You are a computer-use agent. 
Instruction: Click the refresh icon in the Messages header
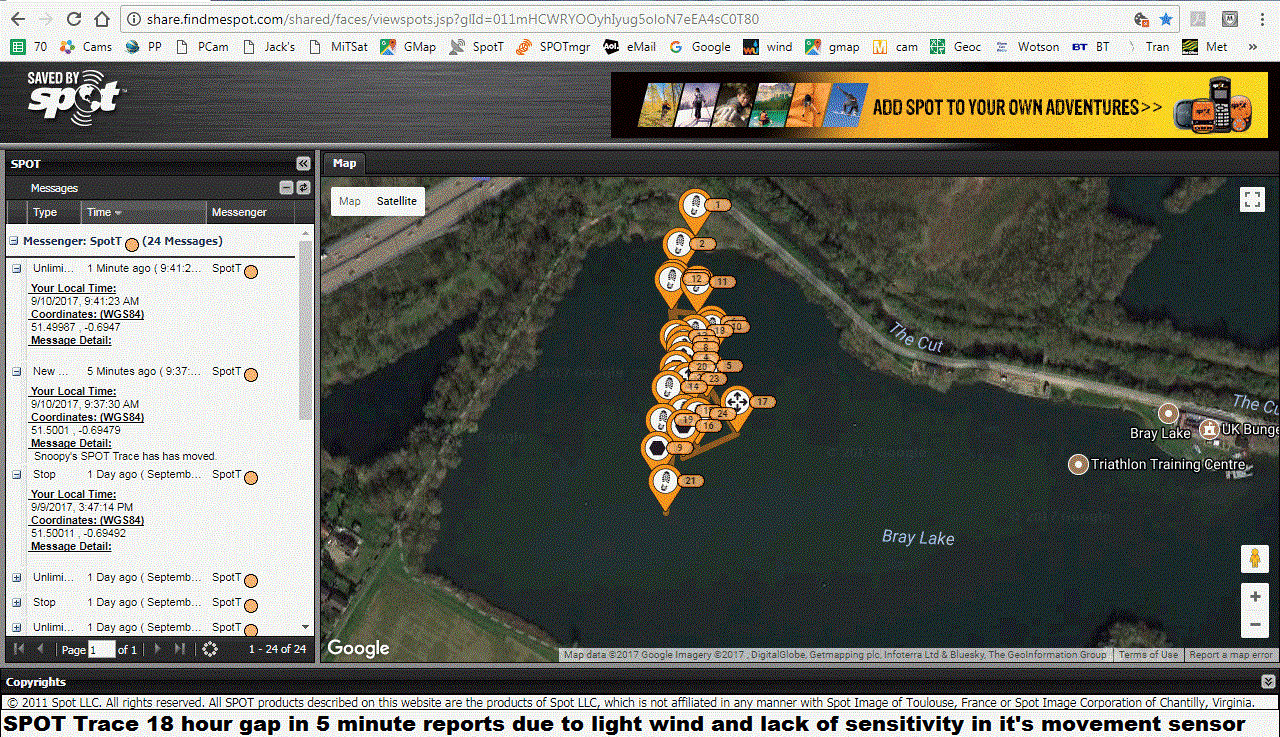(303, 188)
